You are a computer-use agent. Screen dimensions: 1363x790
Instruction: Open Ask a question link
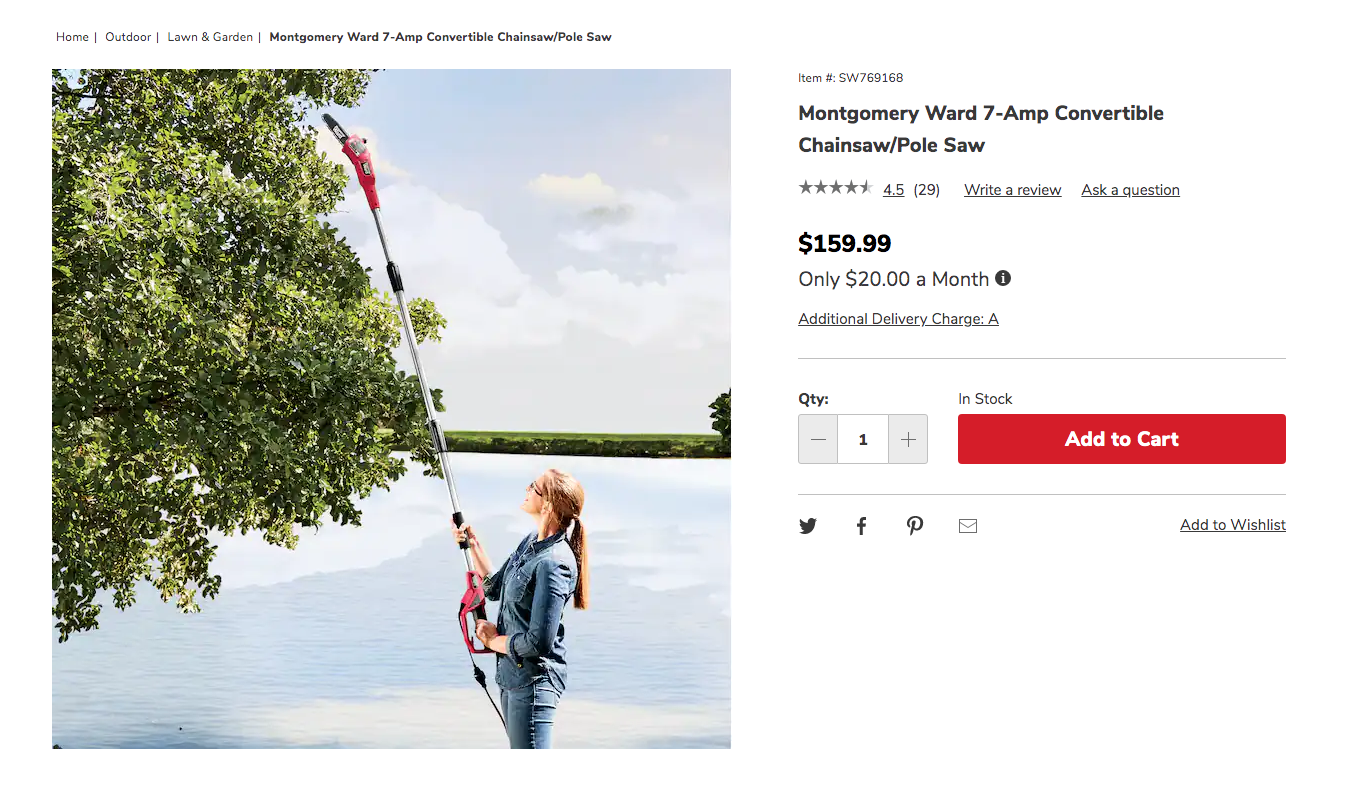(1130, 190)
